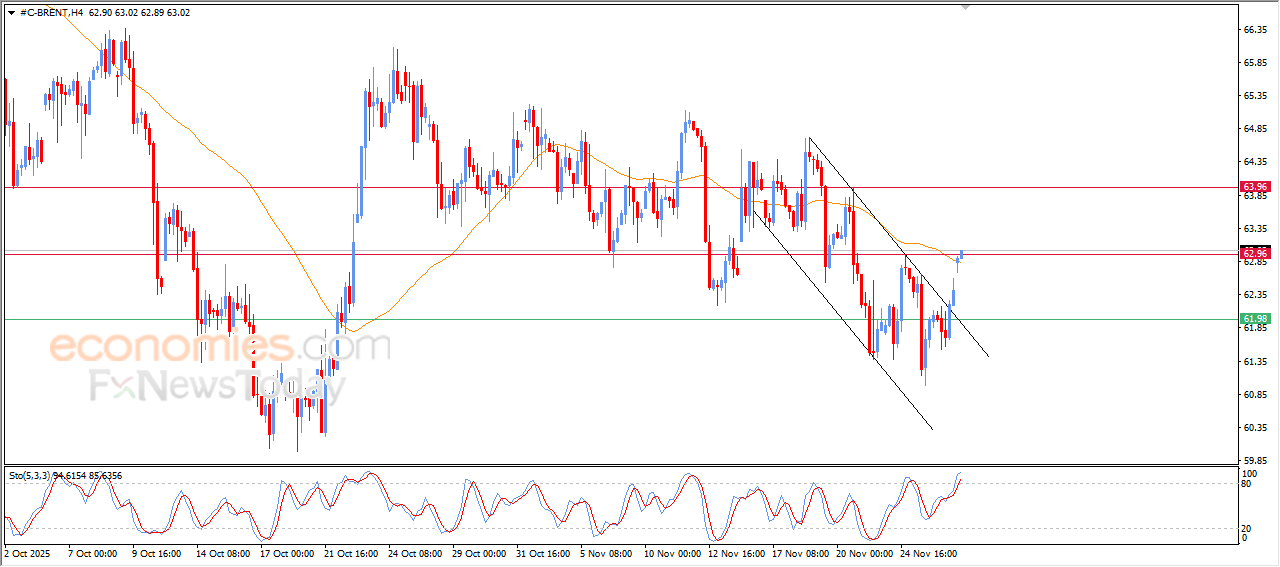Select the red 63.96 price level tag

[1255, 187]
